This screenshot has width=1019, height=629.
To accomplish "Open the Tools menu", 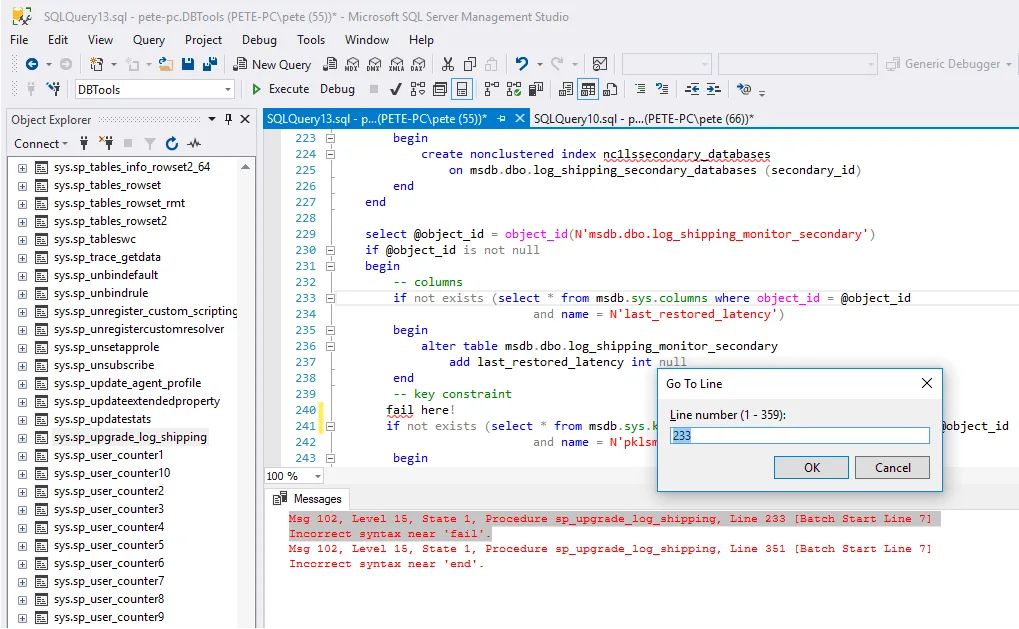I will pos(311,40).
